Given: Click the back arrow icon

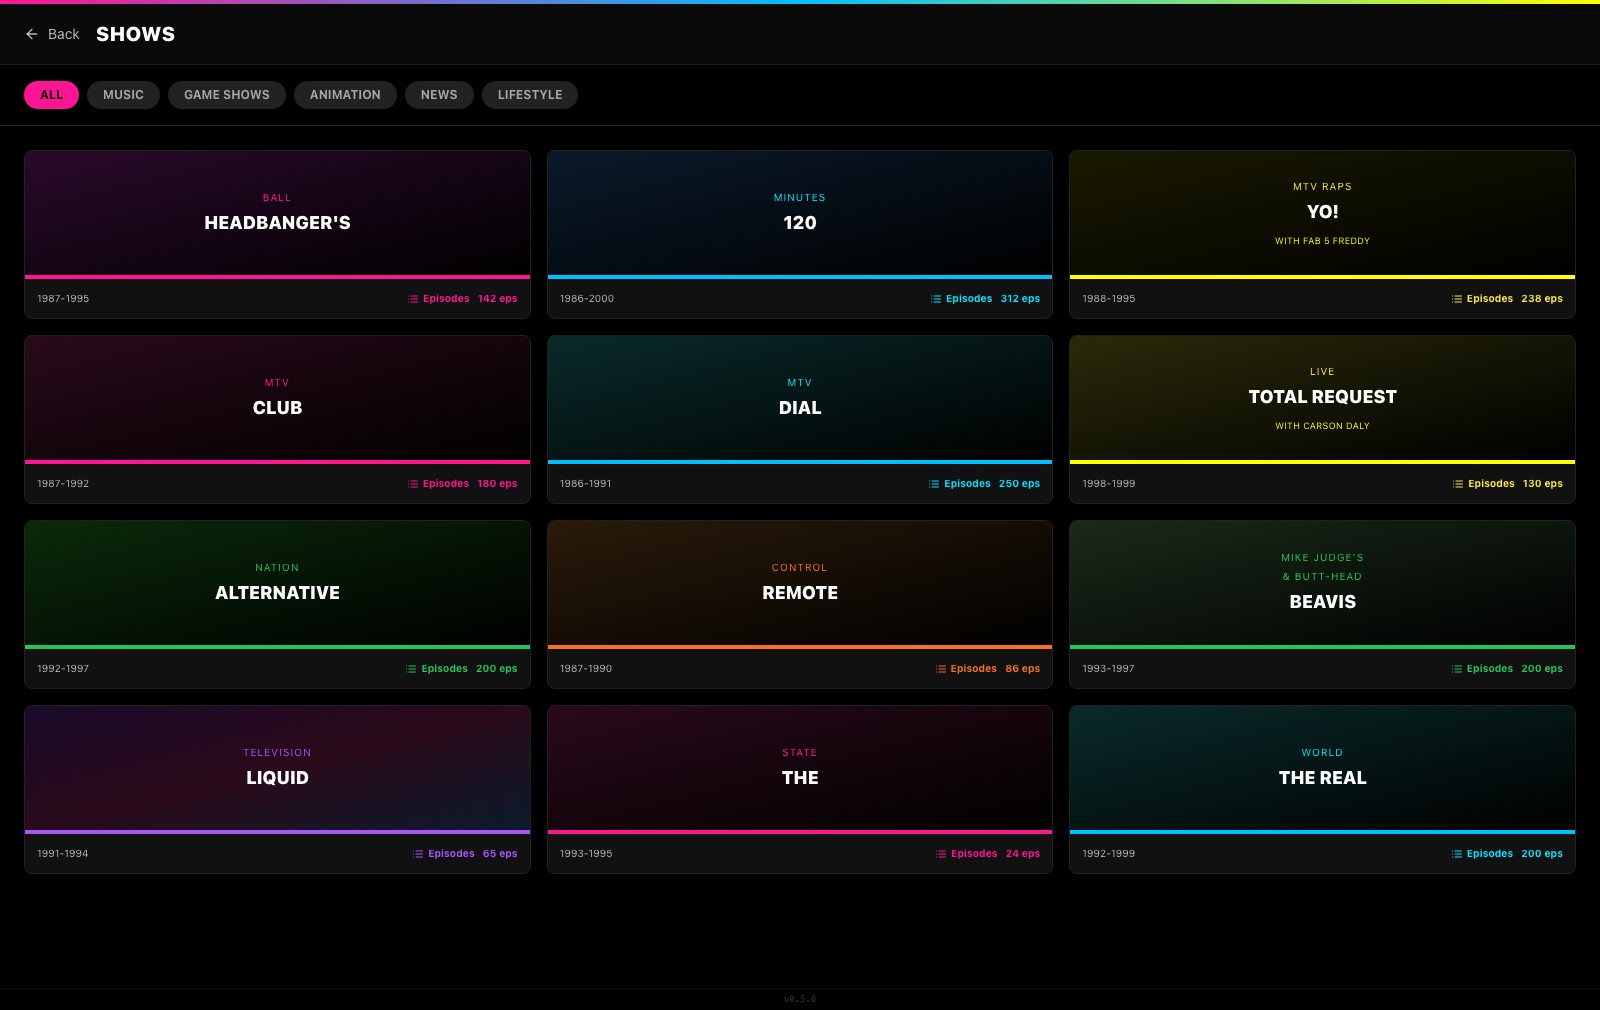Looking at the screenshot, I should pyautogui.click(x=32, y=34).
